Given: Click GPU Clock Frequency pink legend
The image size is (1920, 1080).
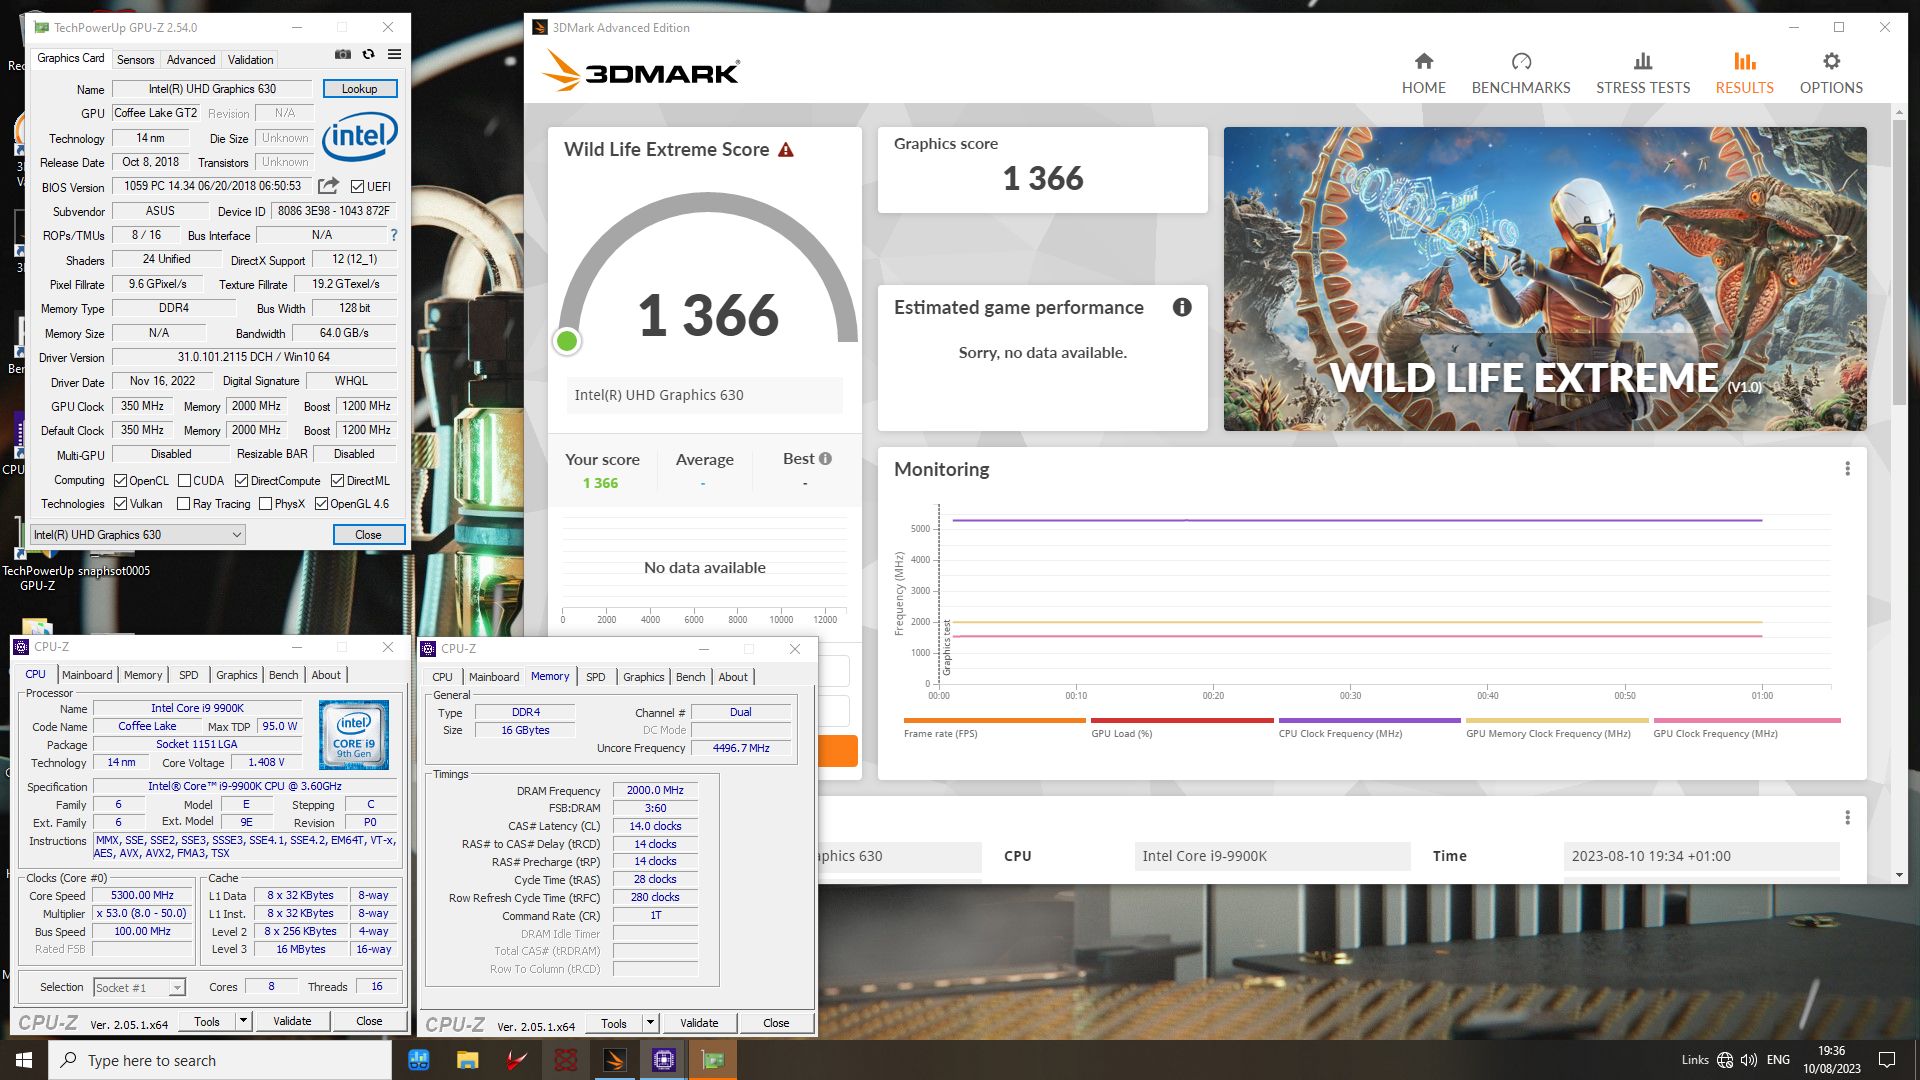Looking at the screenshot, I should pos(1746,729).
